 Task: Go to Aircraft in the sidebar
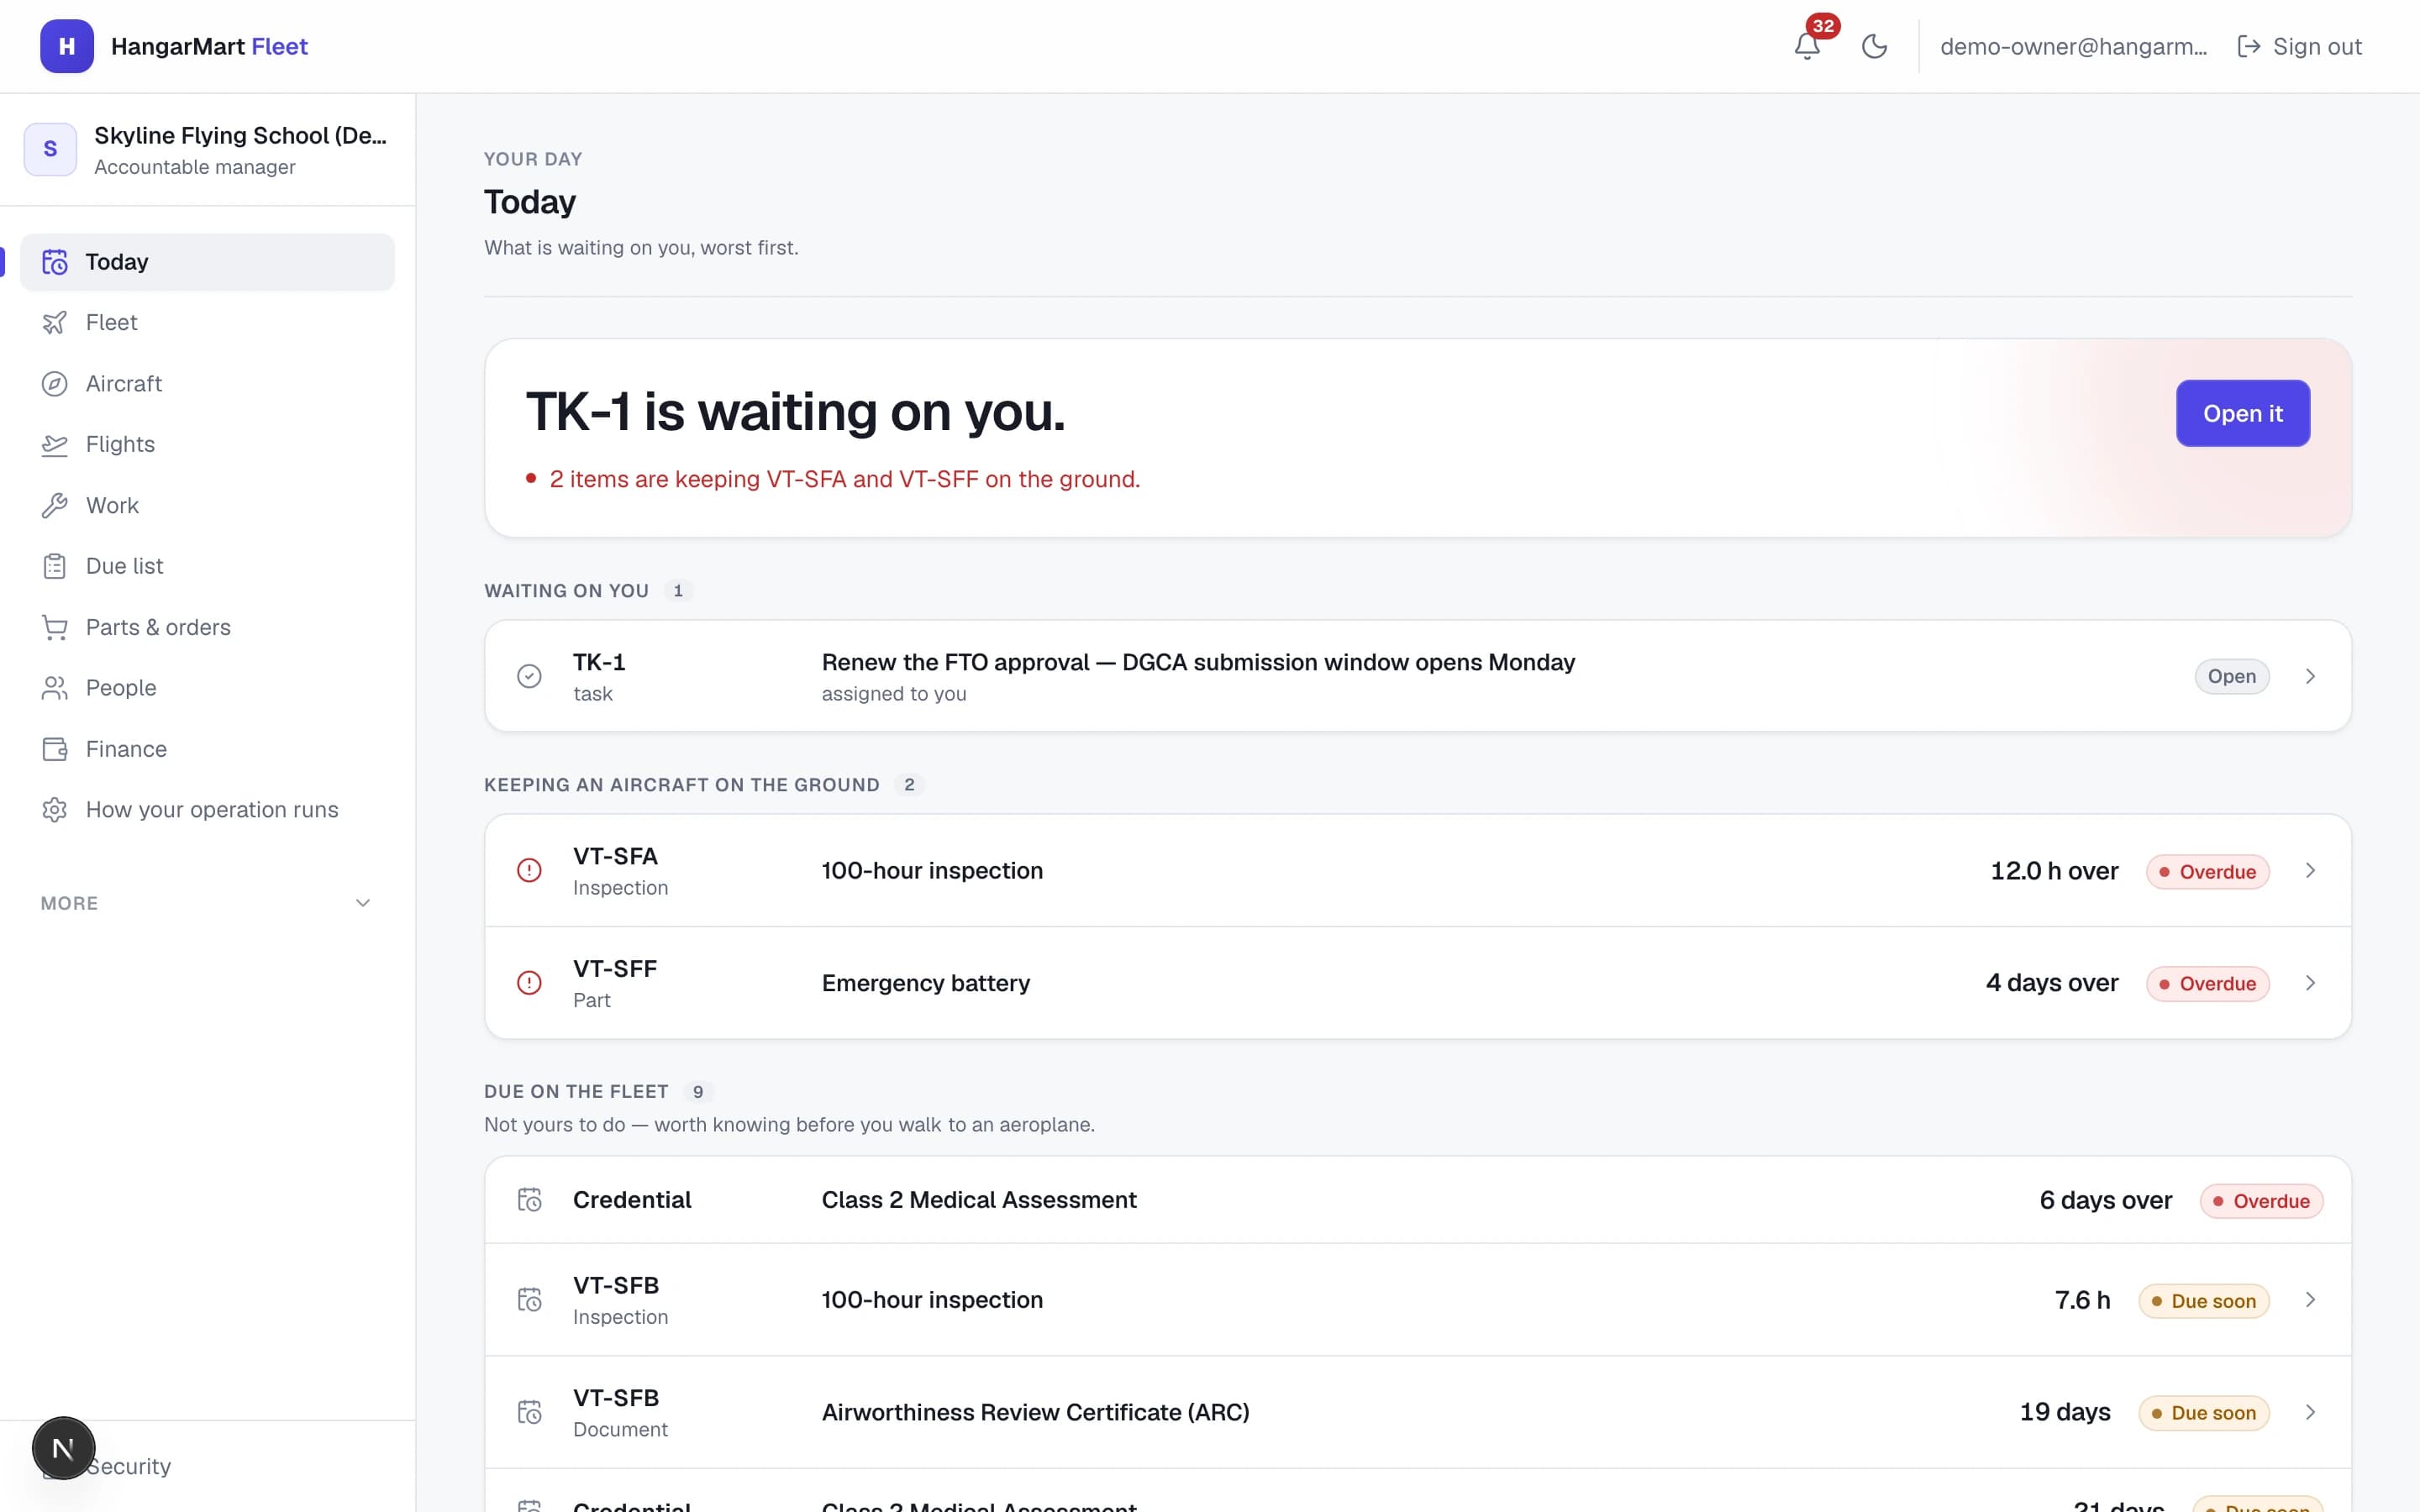pos(207,384)
